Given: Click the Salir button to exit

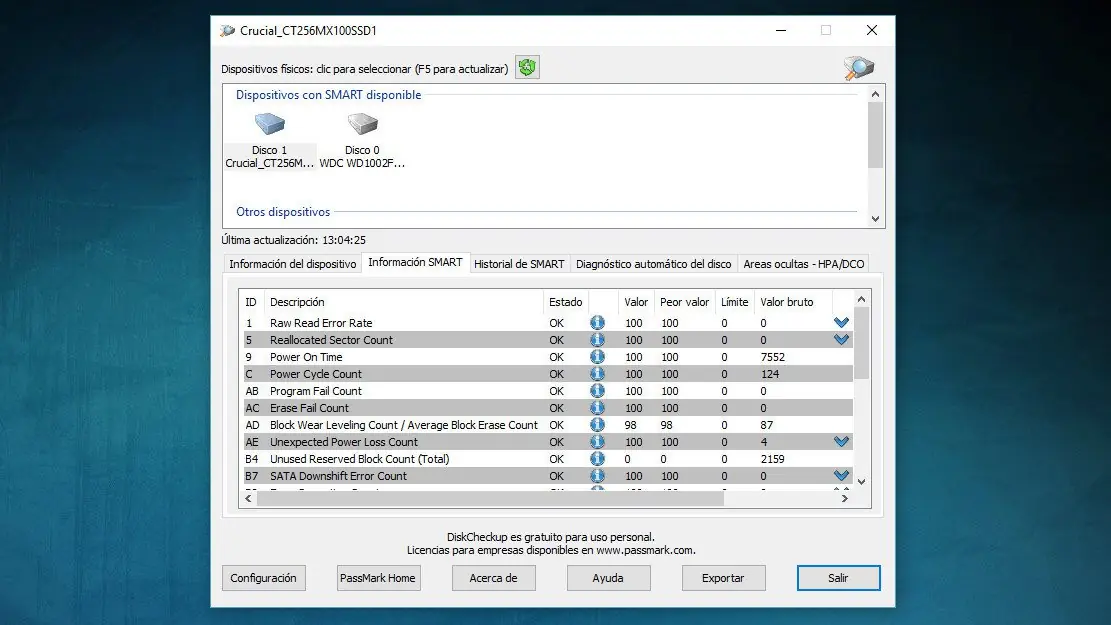Looking at the screenshot, I should click(838, 578).
